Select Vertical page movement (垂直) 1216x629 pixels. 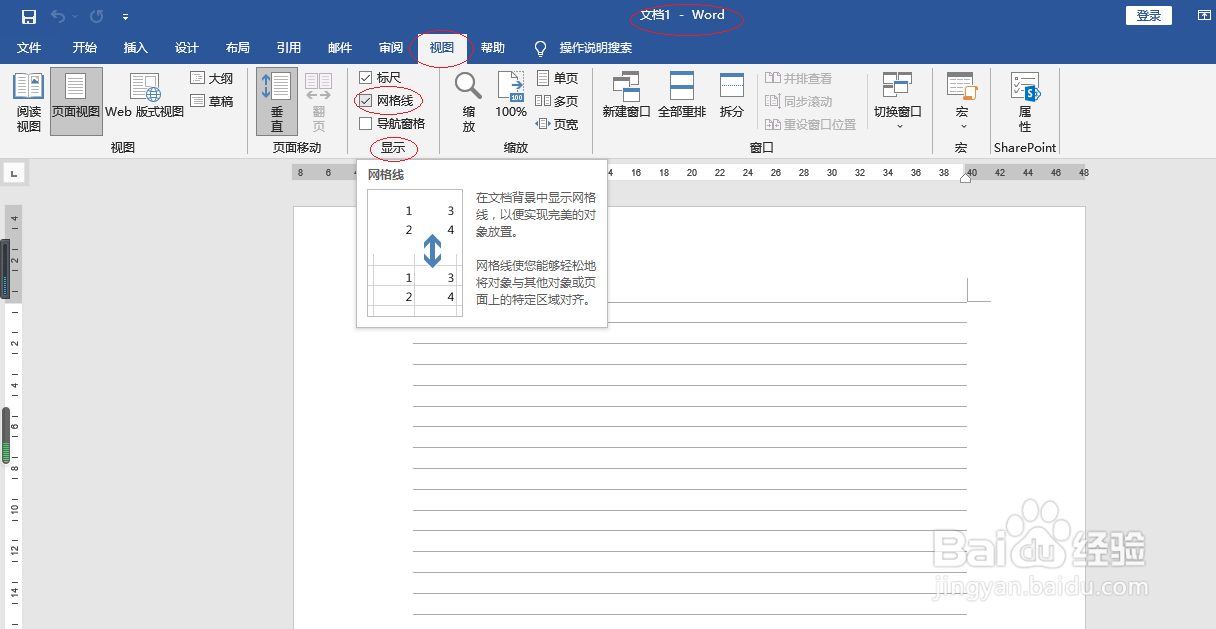277,102
